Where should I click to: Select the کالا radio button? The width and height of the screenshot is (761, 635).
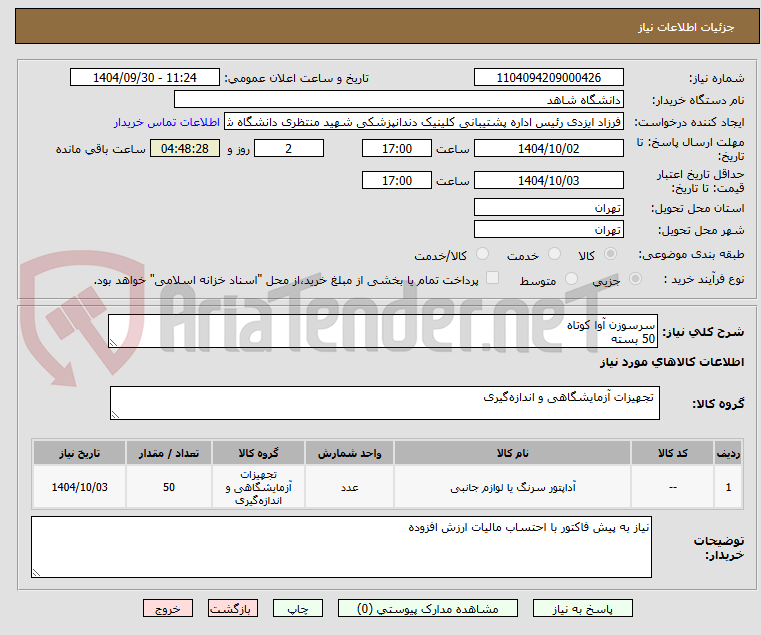[x=611, y=254]
